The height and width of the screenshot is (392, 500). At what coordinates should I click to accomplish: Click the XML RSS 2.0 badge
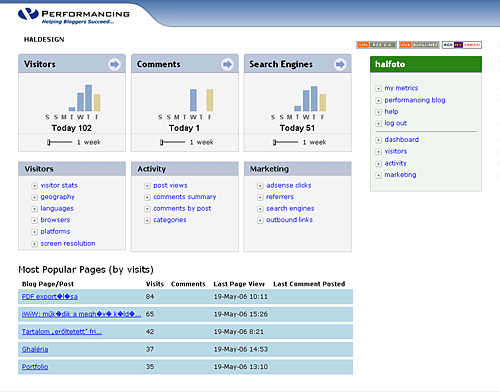376,45
